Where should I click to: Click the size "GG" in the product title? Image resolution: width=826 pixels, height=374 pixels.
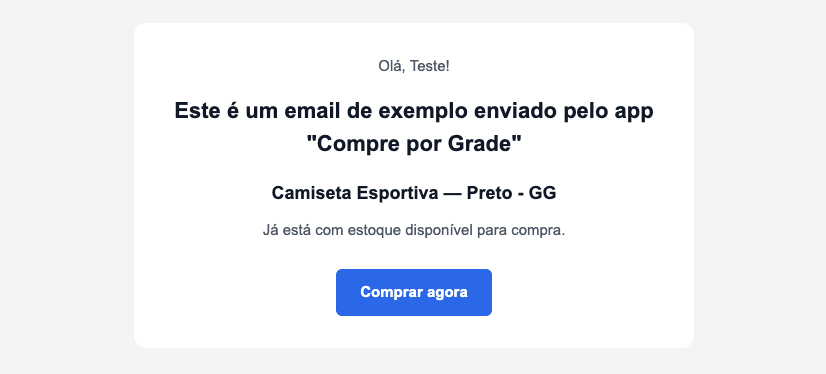542,193
